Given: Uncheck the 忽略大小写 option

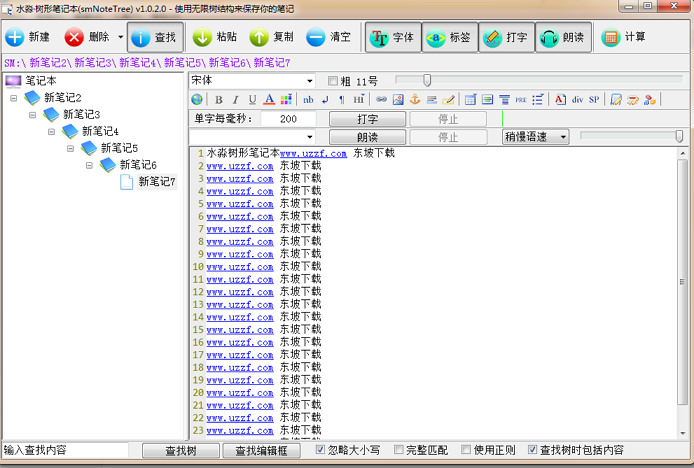Looking at the screenshot, I should (321, 450).
